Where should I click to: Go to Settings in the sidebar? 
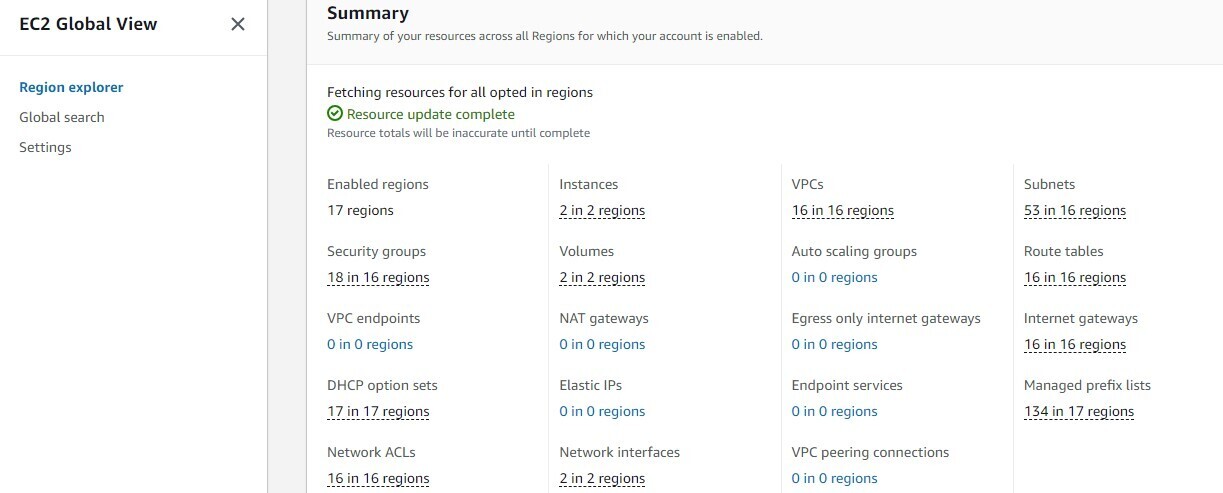pos(45,147)
